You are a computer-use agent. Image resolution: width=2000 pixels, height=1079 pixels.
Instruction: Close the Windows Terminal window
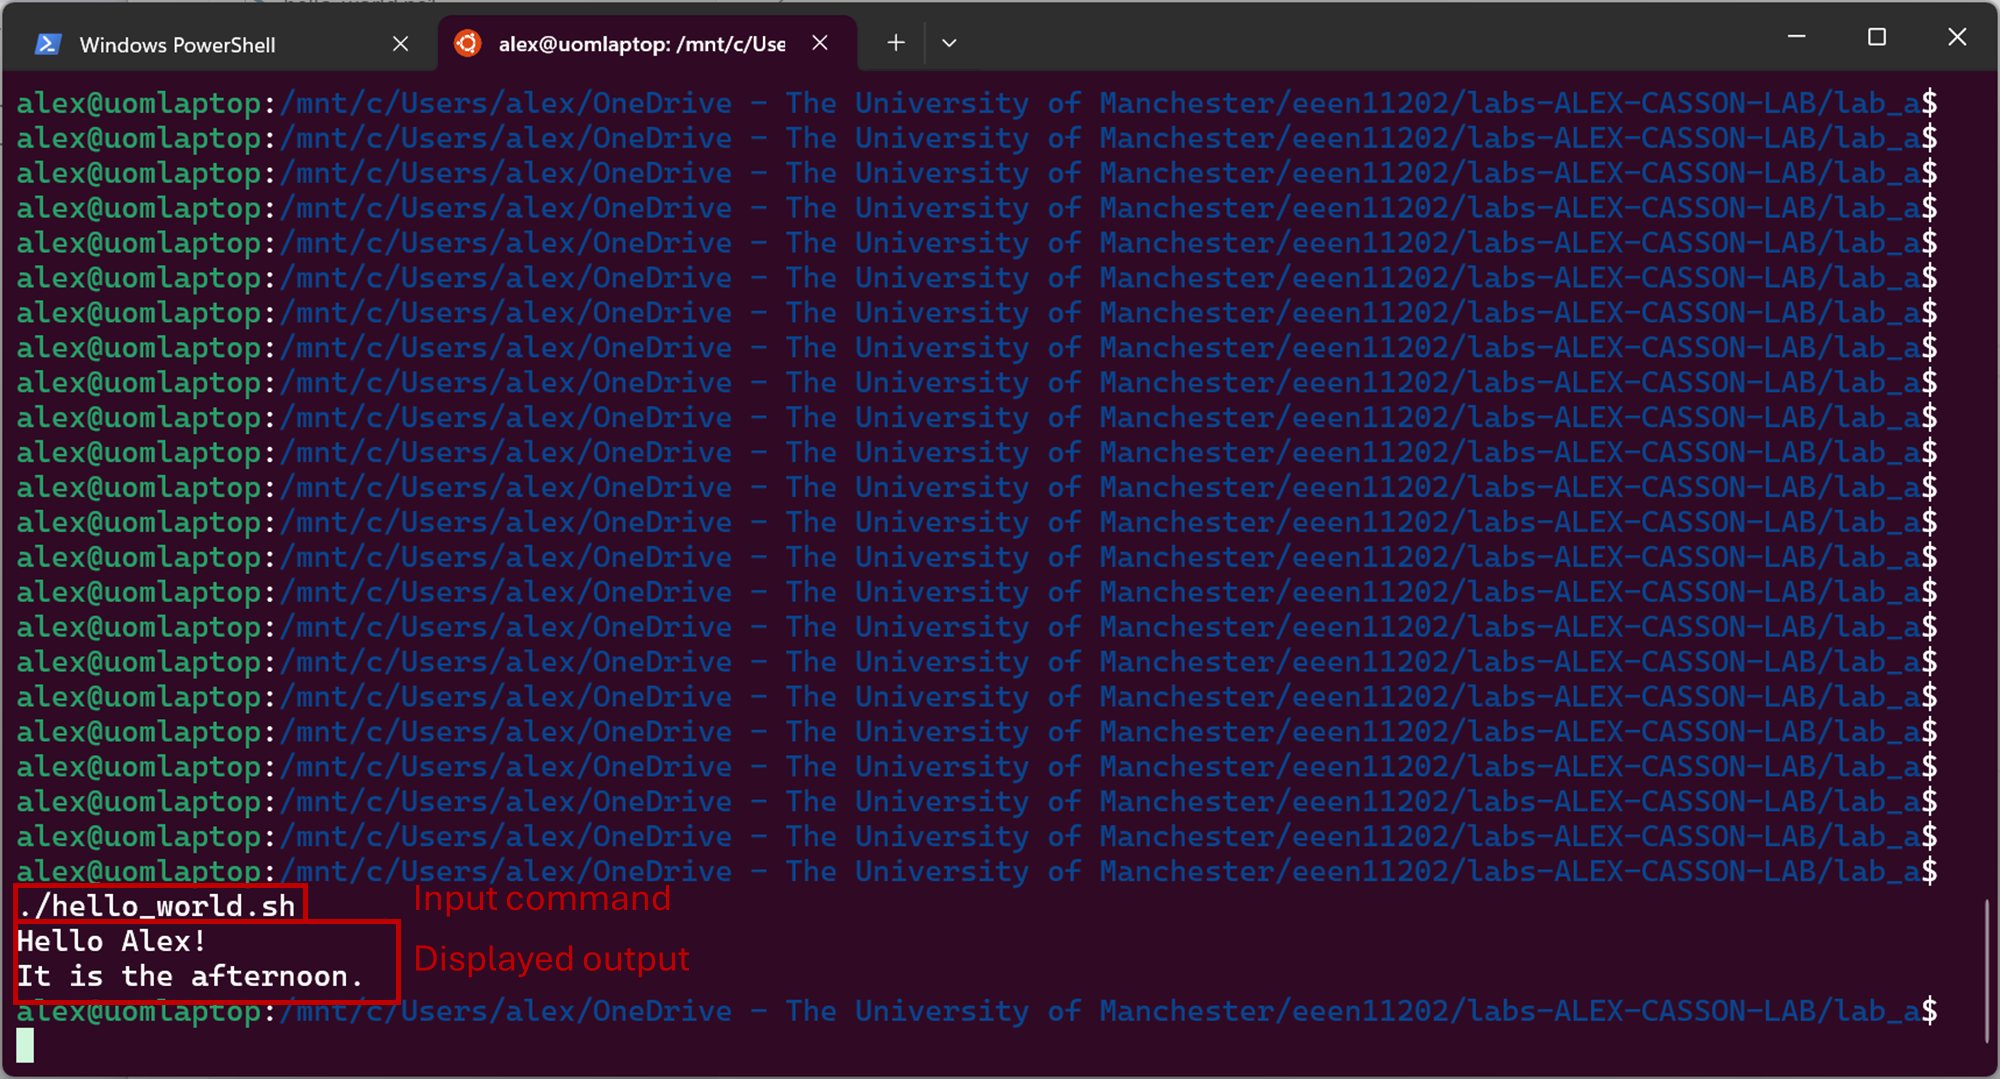pos(1957,37)
